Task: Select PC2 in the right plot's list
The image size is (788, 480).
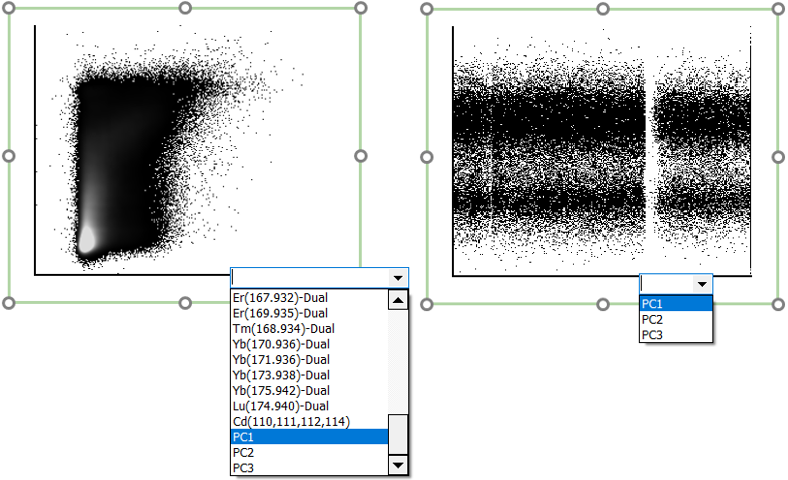Action: click(675, 319)
